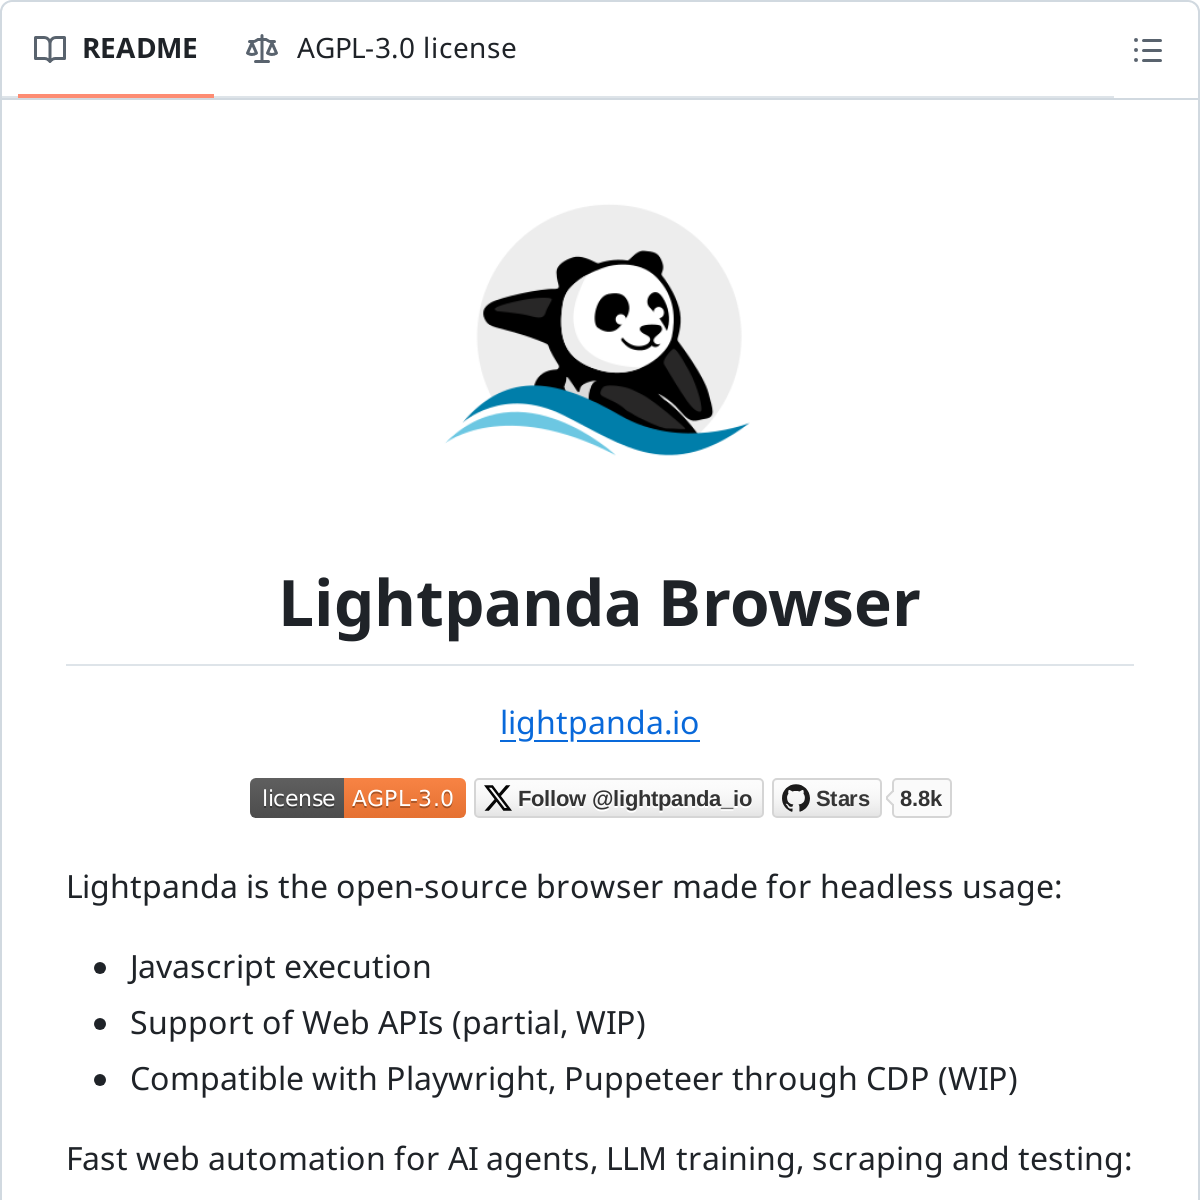
Task: Click the balance scales license icon
Action: pyautogui.click(x=262, y=49)
